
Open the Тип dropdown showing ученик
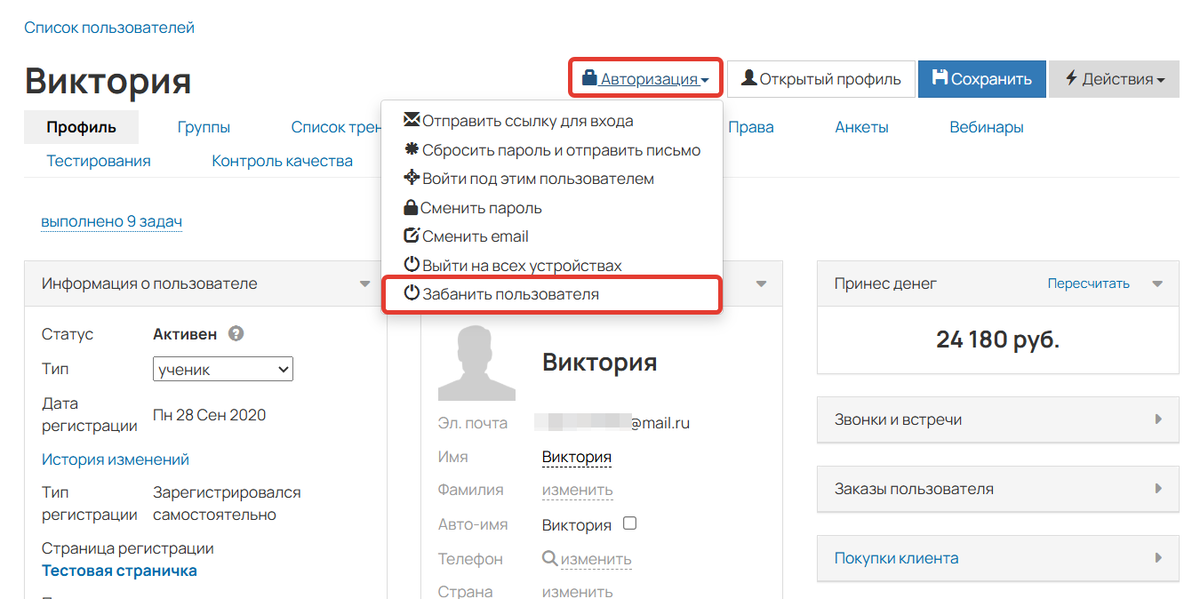coord(222,368)
